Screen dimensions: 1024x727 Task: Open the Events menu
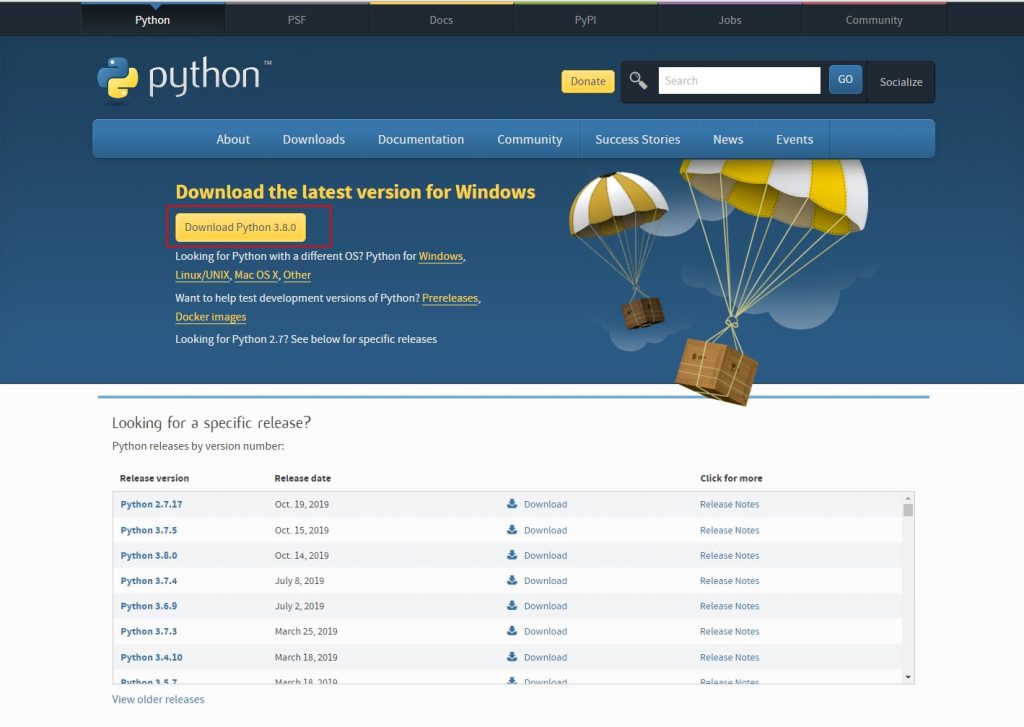794,139
